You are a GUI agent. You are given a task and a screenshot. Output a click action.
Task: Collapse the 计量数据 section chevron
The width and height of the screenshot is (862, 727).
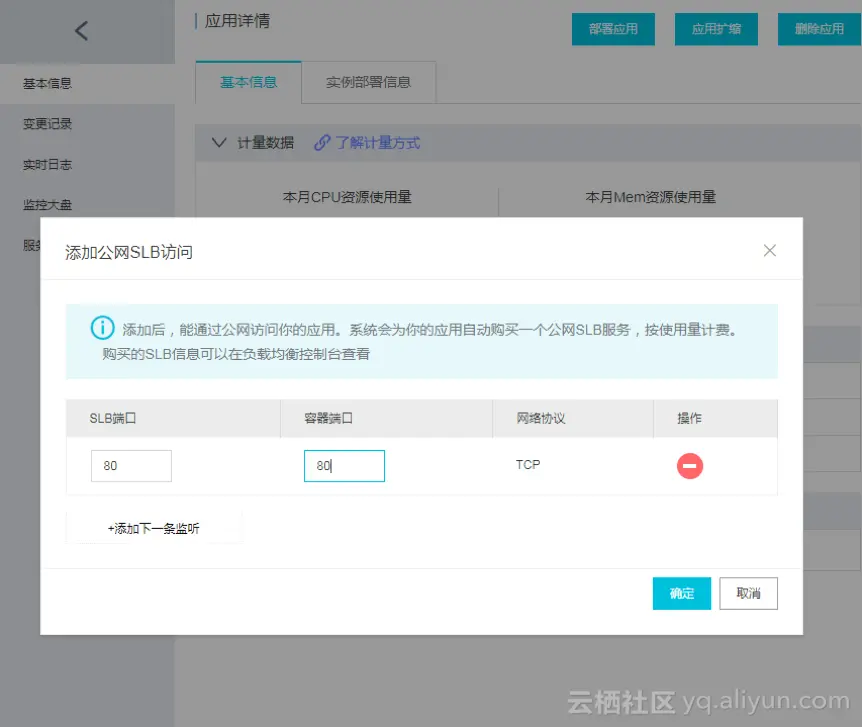[x=219, y=143]
